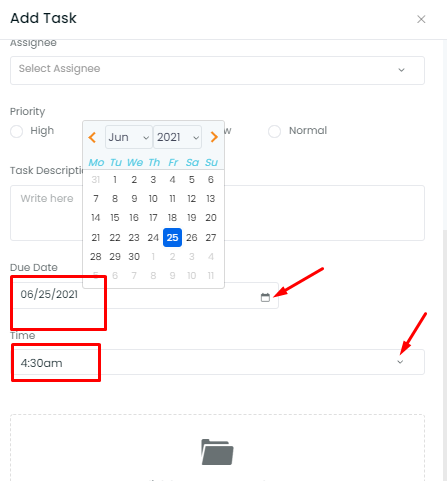Open the year dropdown showing 2021

(x=177, y=137)
